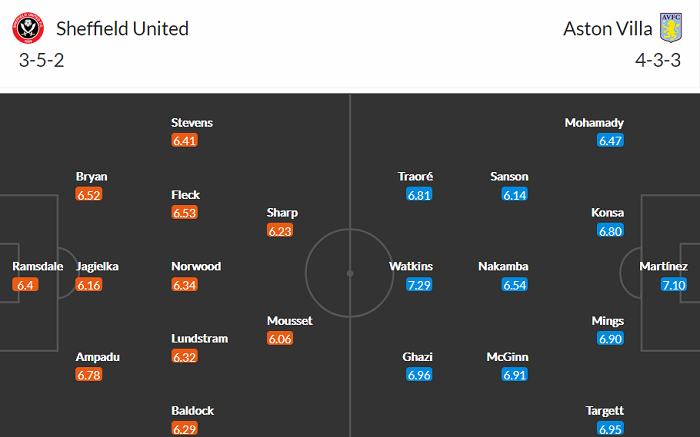Open player Mings's details

coord(608,321)
